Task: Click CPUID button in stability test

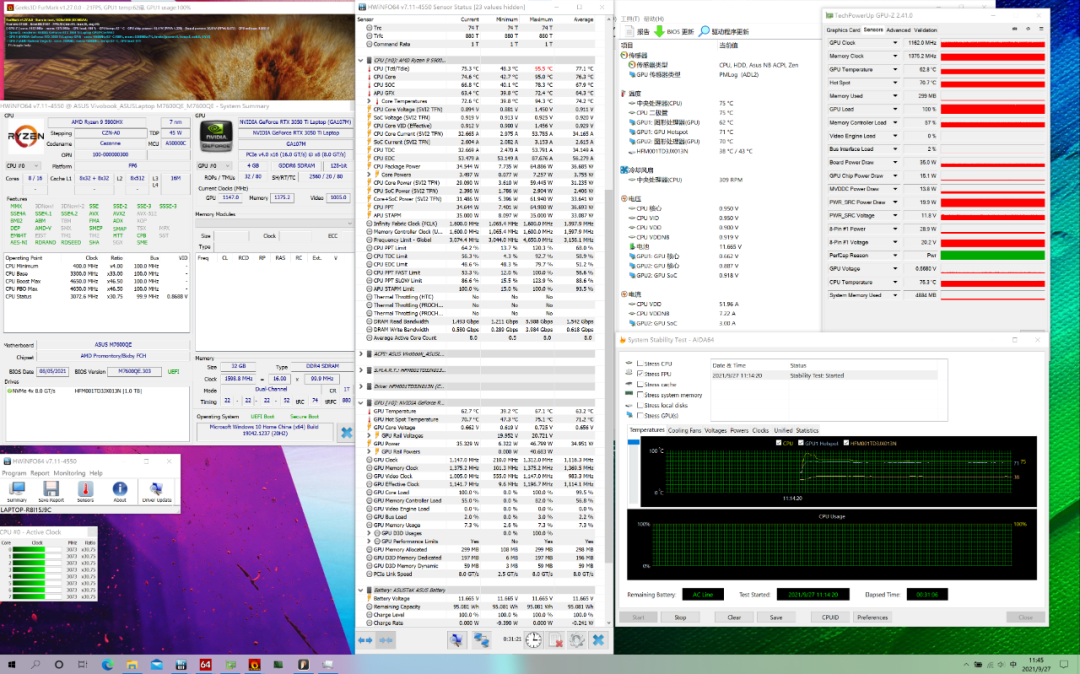Action: [830, 618]
